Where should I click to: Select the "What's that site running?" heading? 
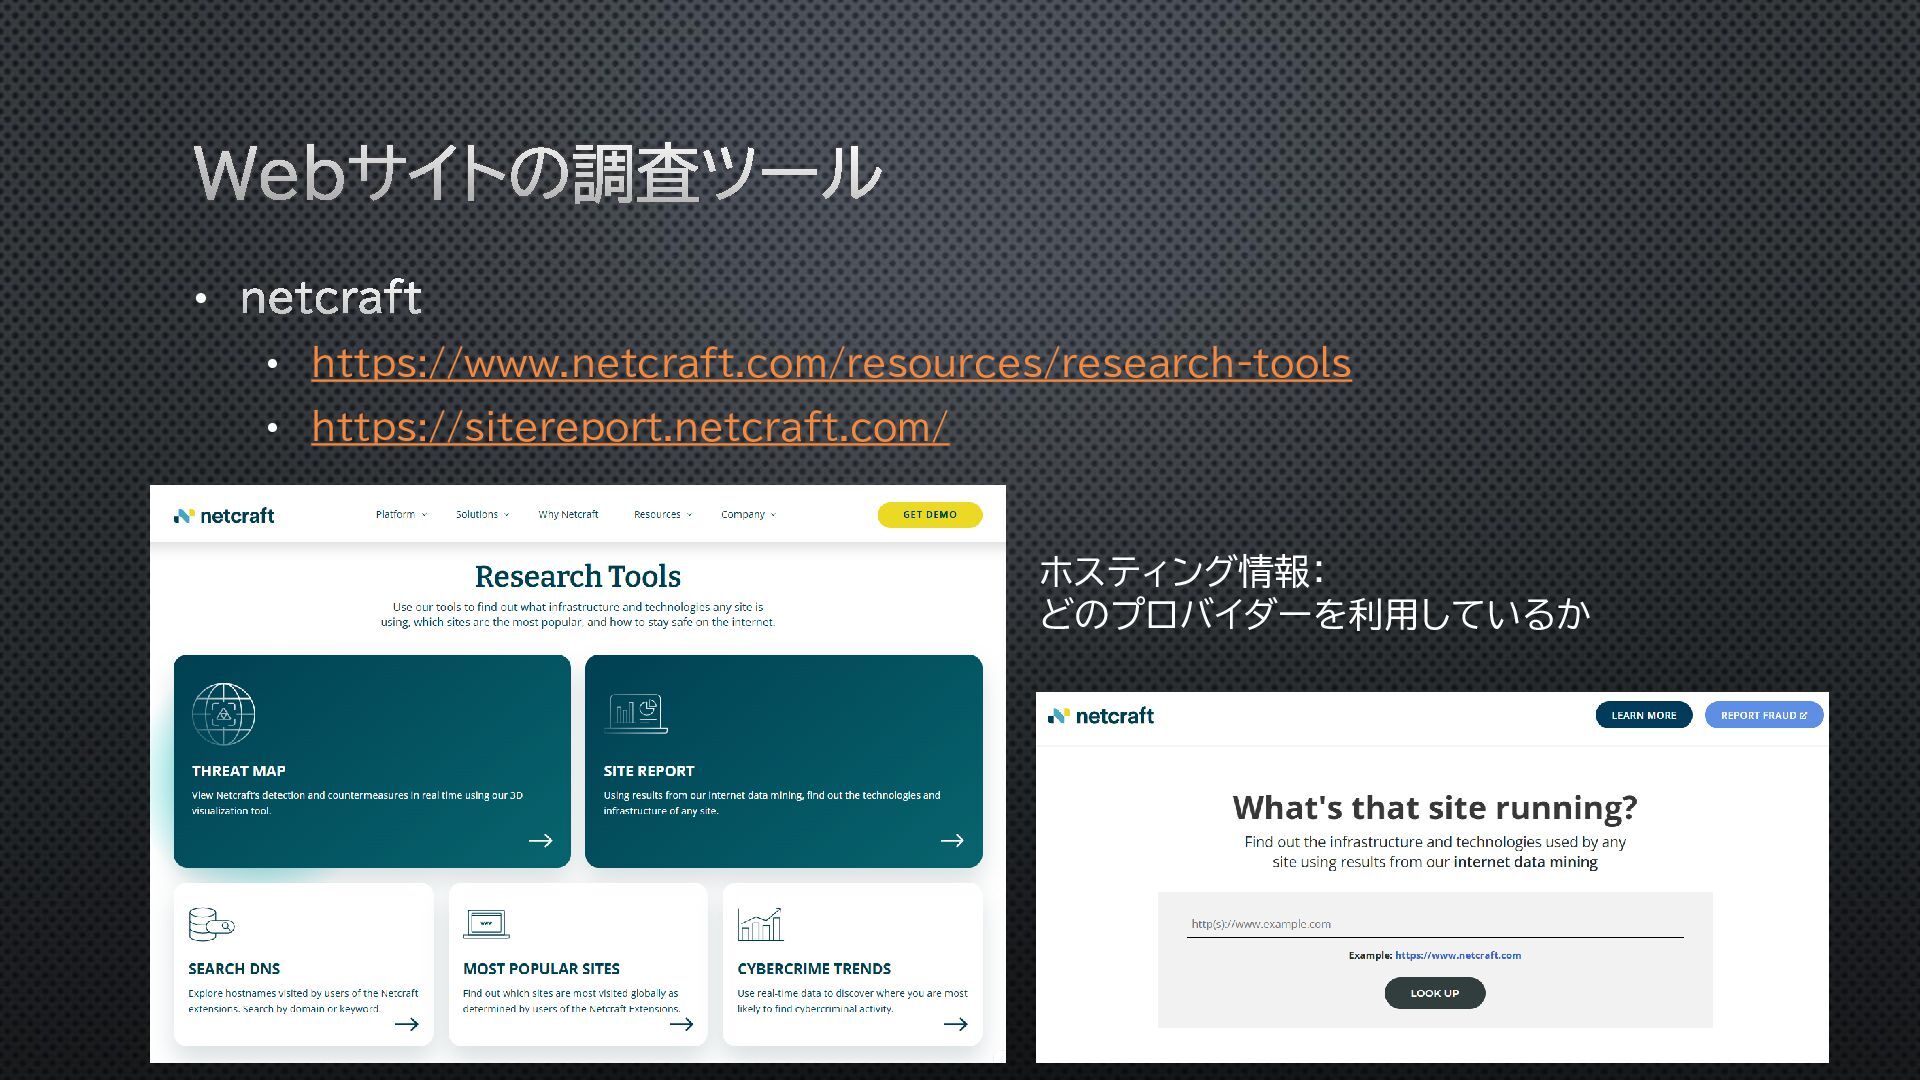click(x=1435, y=807)
